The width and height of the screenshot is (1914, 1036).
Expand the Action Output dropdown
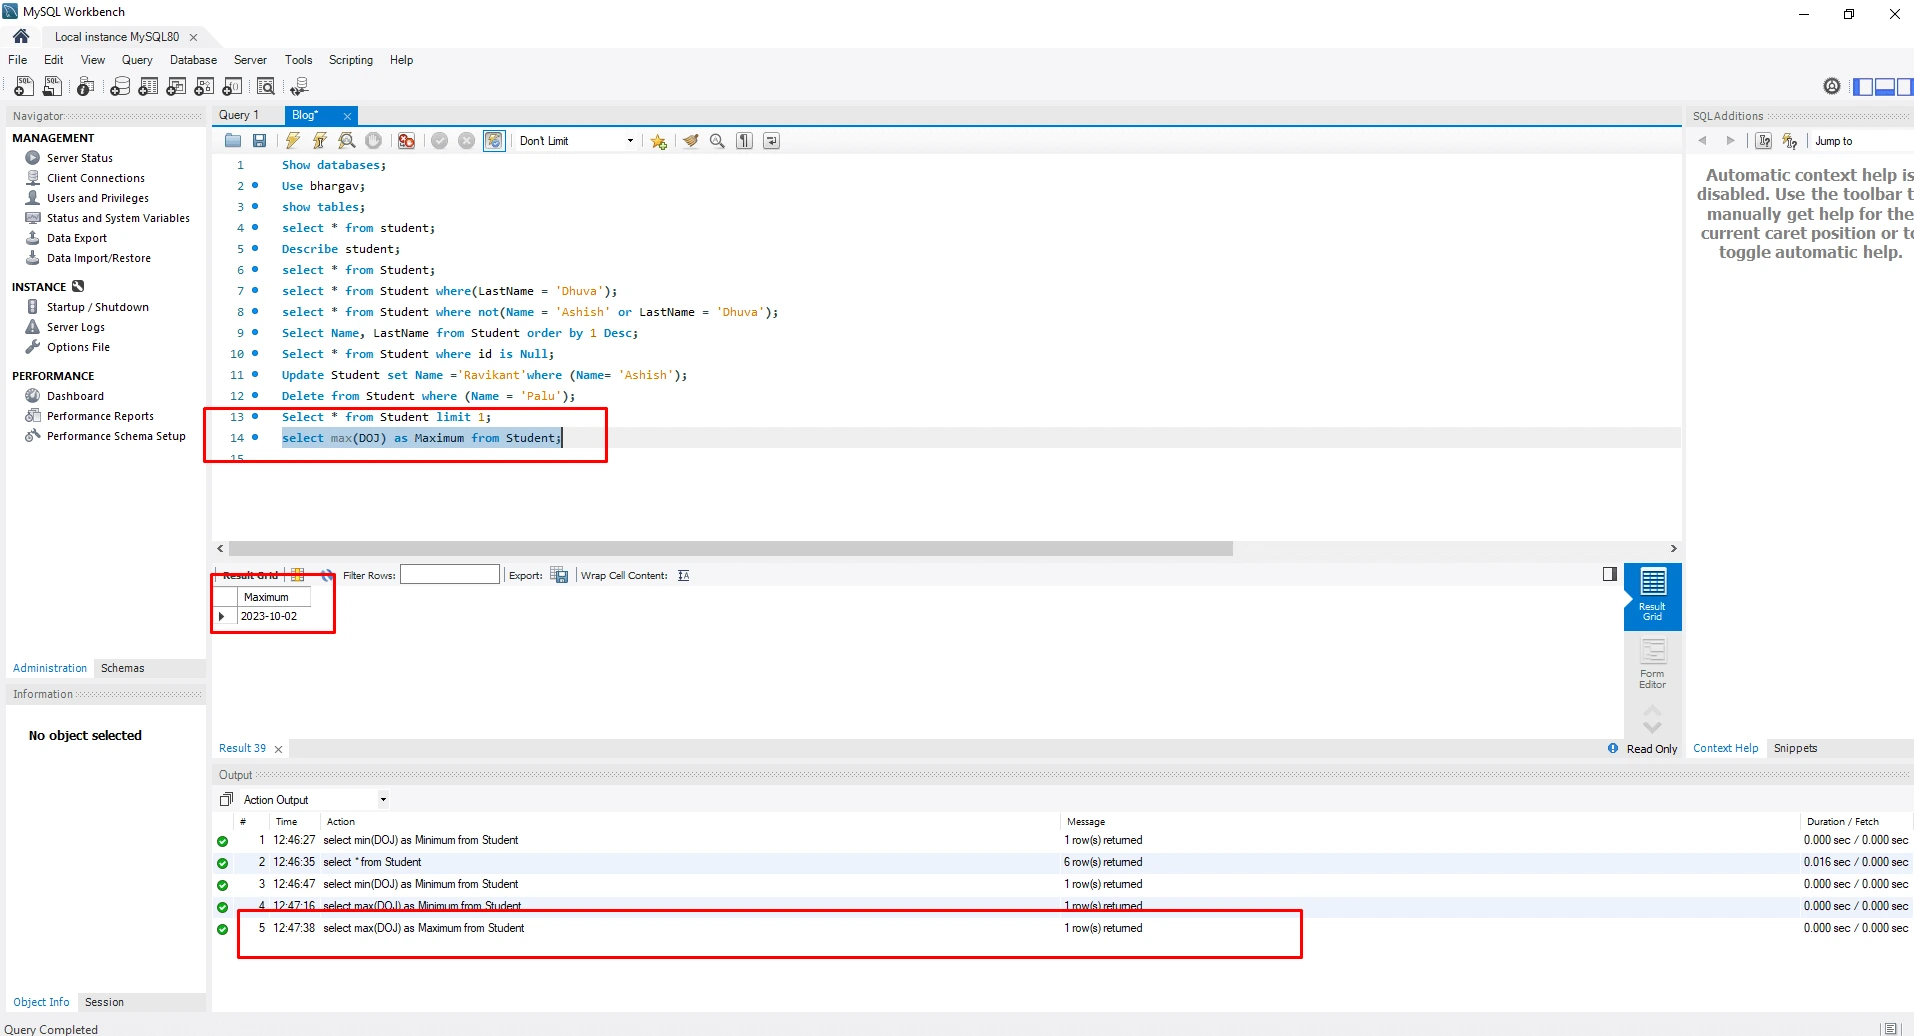click(383, 800)
